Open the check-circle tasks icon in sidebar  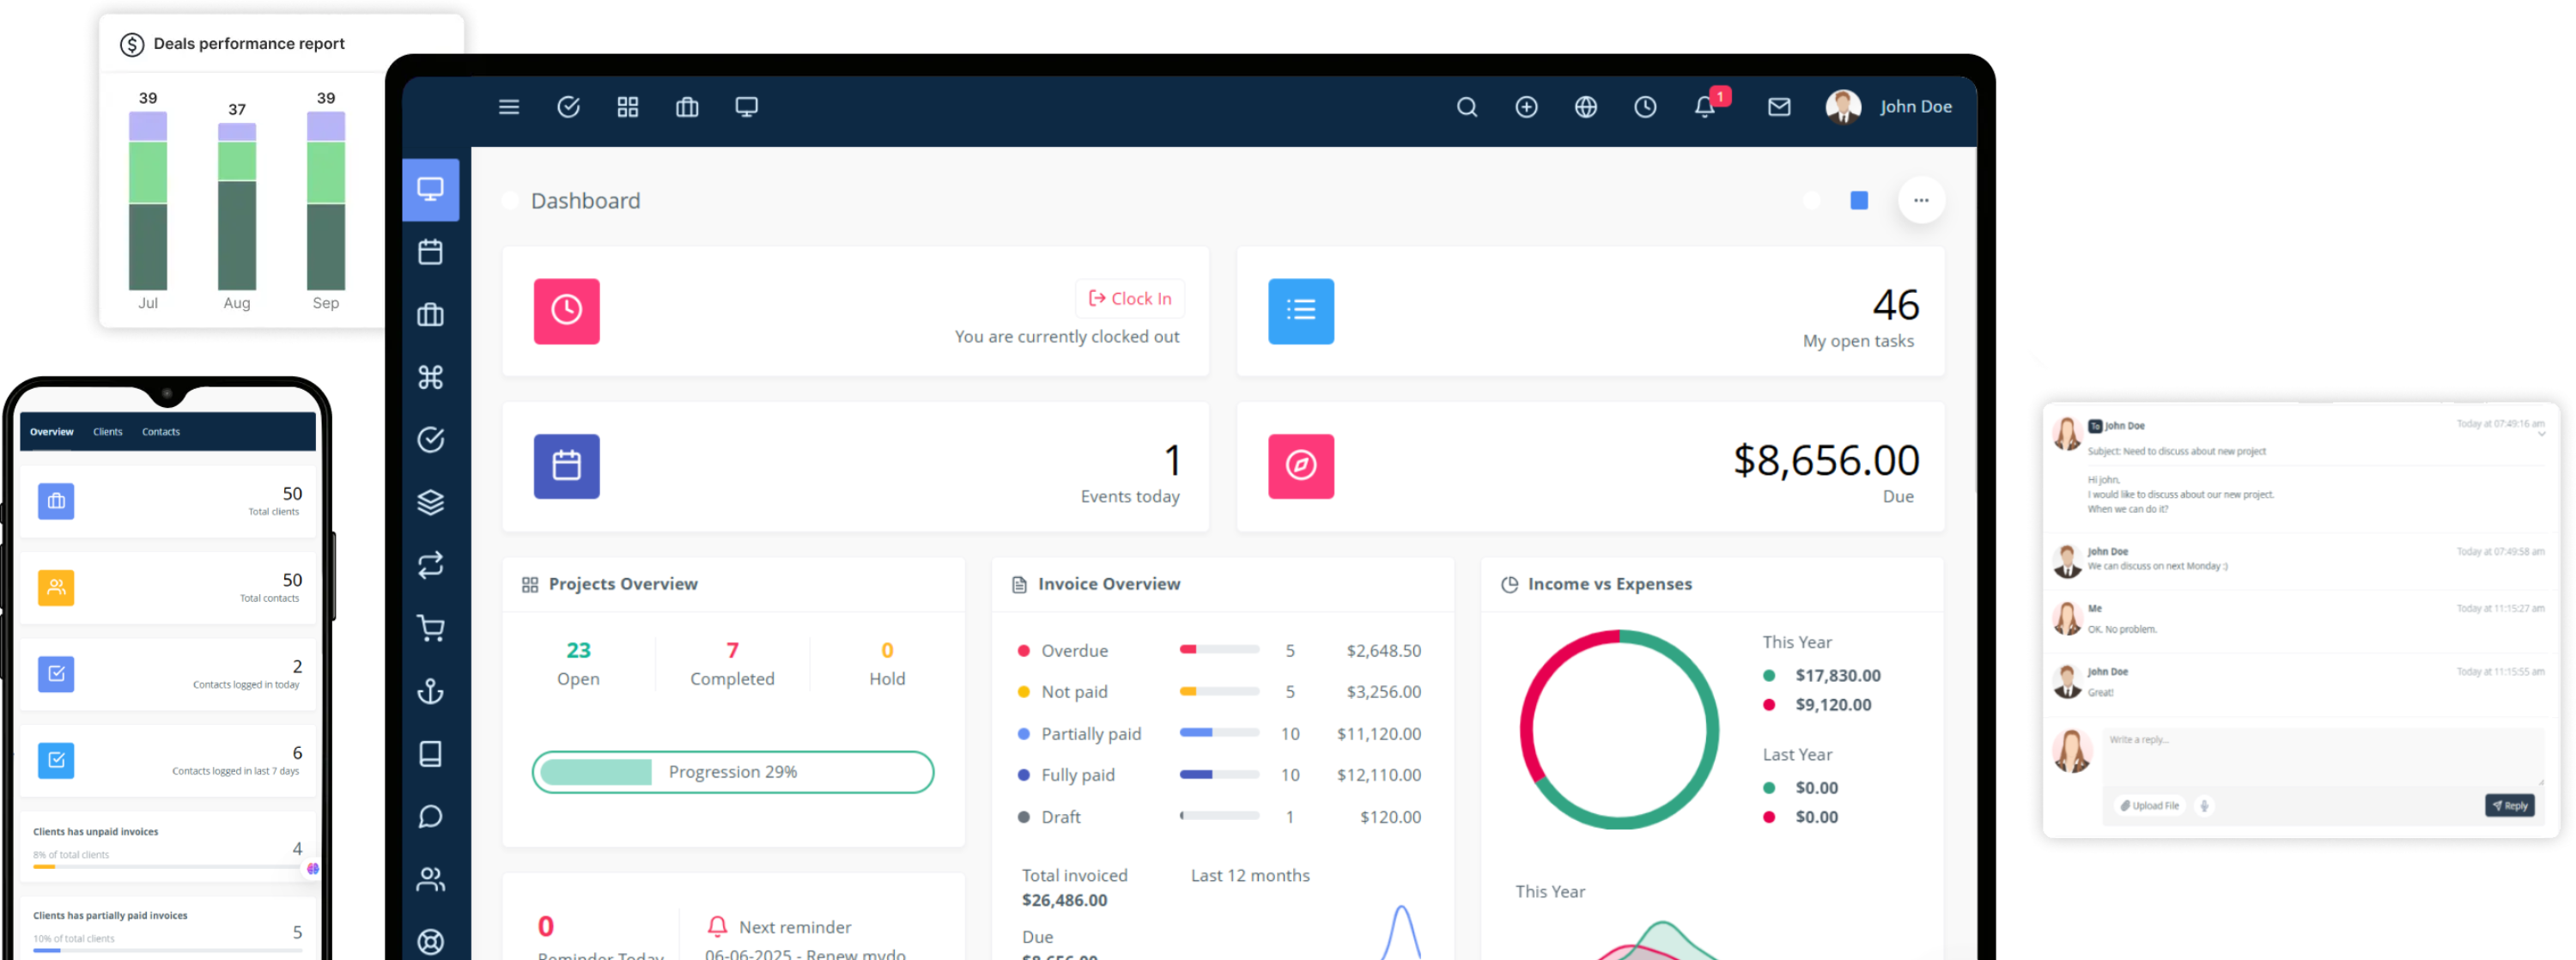431,440
